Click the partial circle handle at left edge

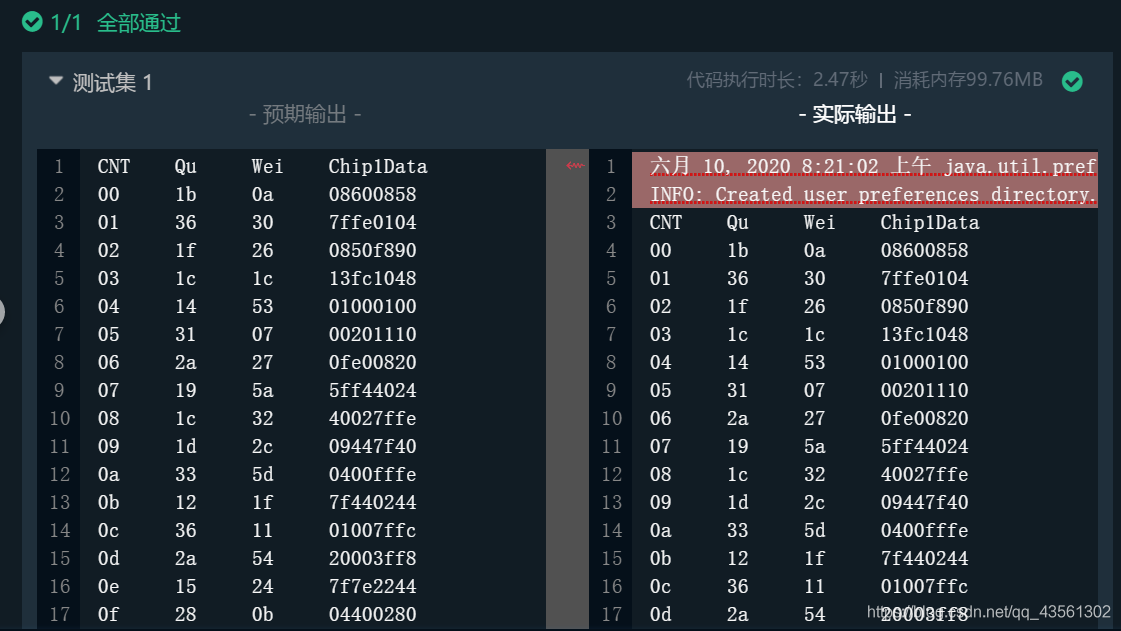(x=2, y=312)
